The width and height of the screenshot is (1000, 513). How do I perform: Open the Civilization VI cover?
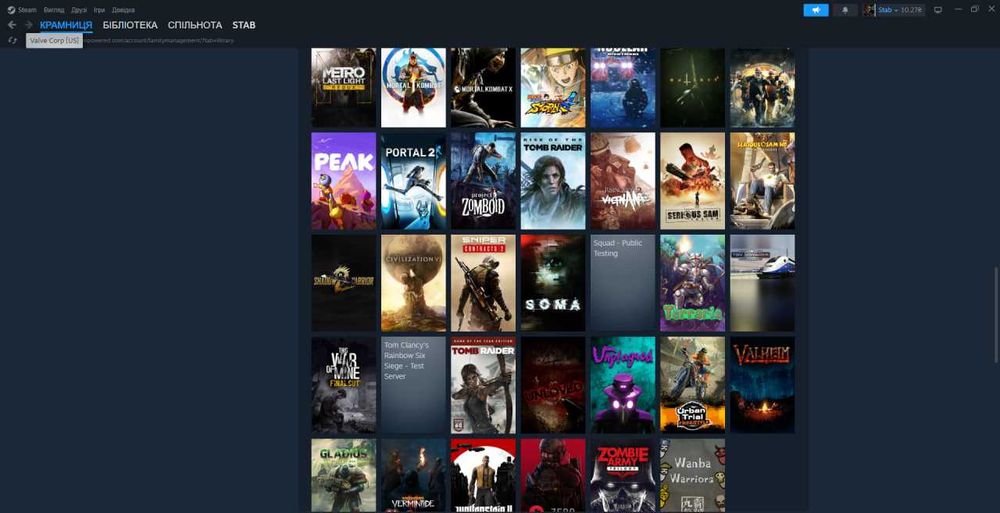(413, 283)
